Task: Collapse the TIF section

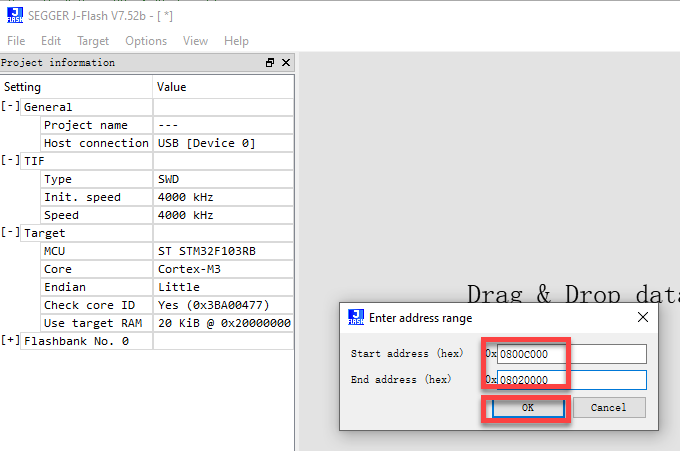Action: click(x=10, y=160)
